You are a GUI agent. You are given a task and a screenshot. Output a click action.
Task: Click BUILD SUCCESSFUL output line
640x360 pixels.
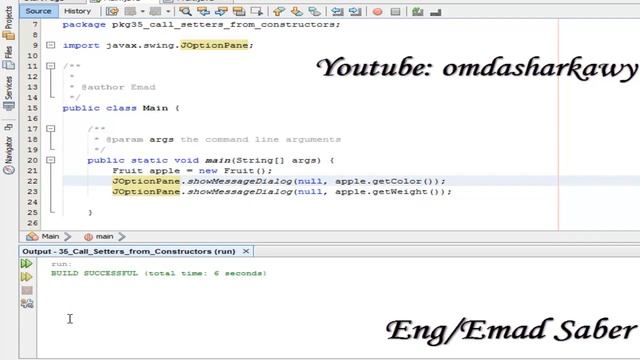[159, 273]
